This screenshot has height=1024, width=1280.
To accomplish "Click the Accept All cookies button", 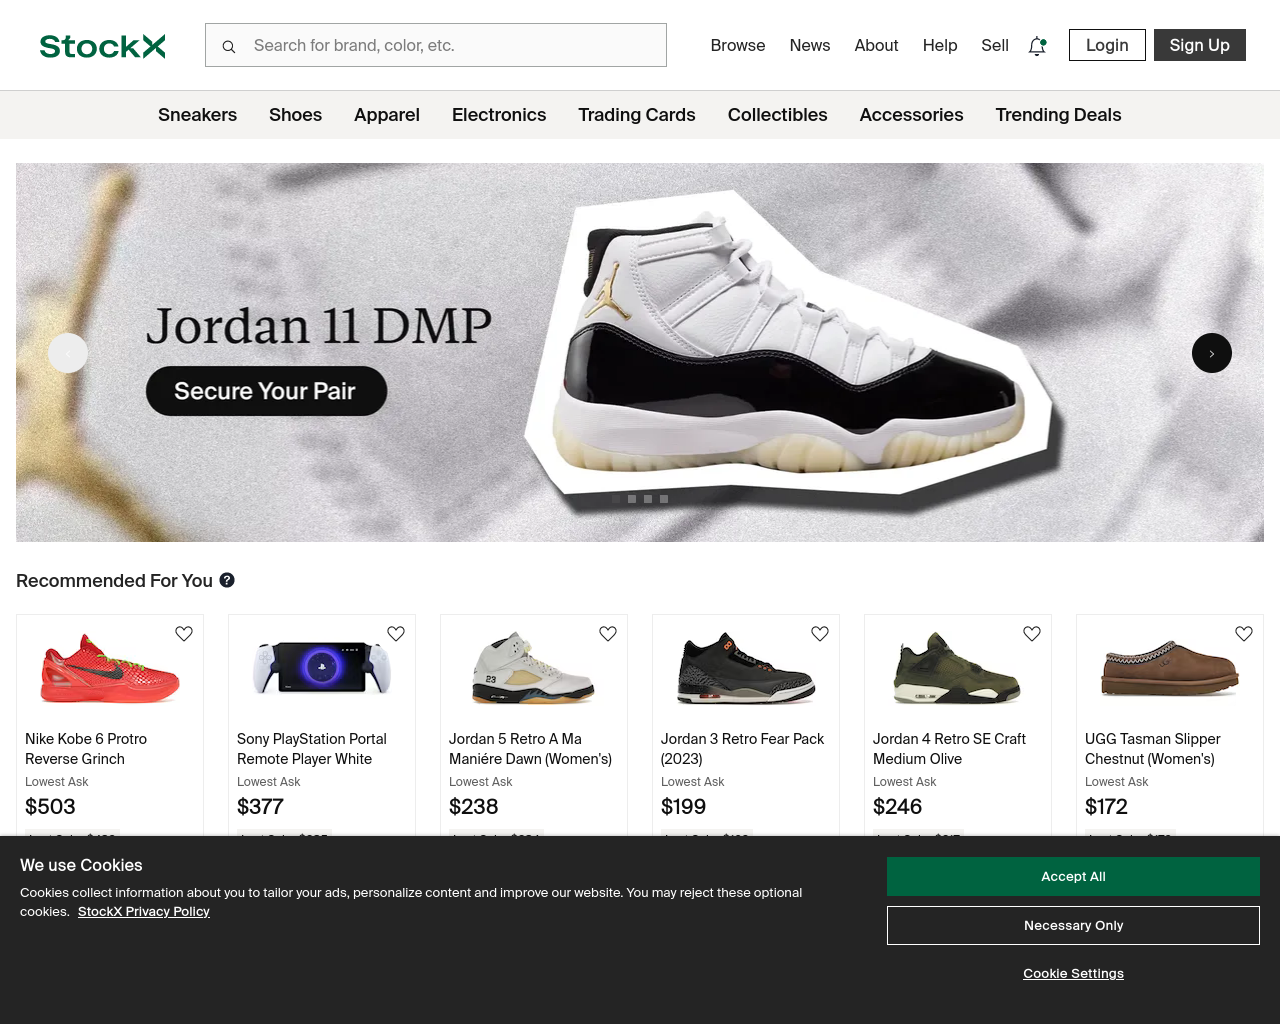I will 1073,876.
